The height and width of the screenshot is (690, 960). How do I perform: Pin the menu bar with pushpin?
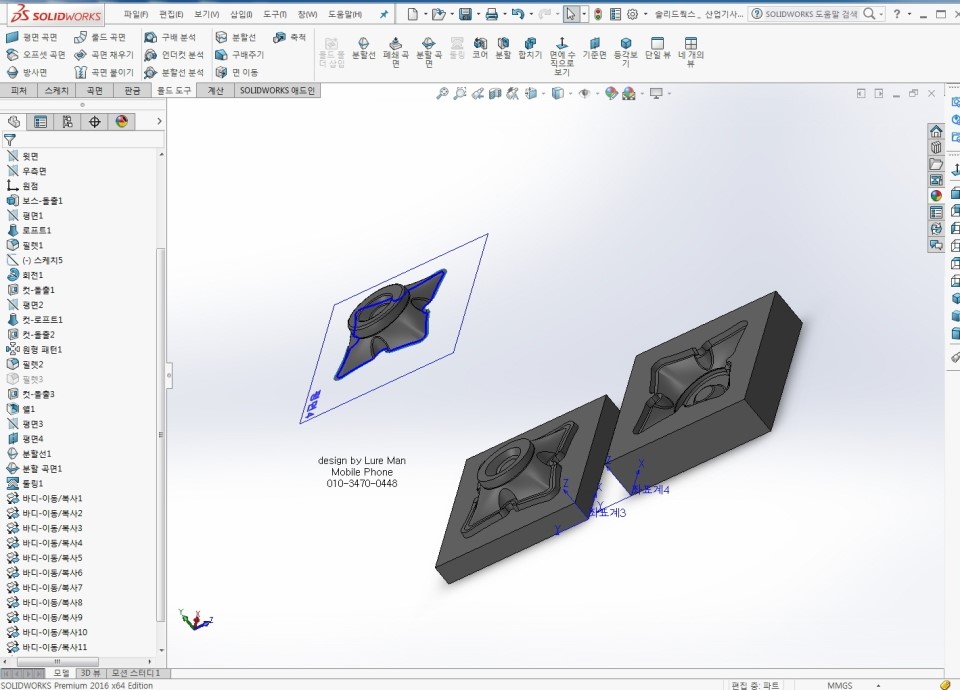click(x=384, y=14)
